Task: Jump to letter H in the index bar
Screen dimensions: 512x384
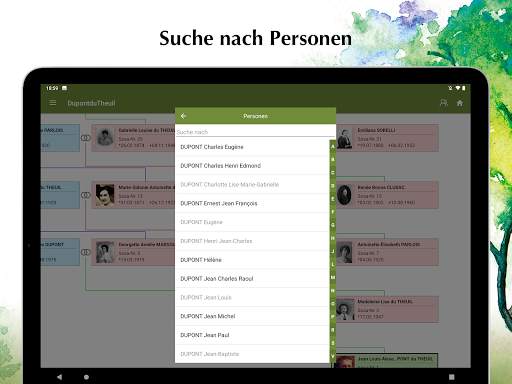Action: (333, 238)
